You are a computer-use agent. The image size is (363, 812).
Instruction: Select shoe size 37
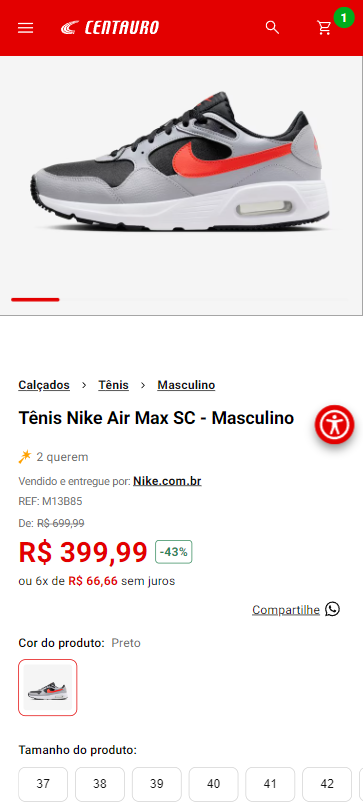43,784
